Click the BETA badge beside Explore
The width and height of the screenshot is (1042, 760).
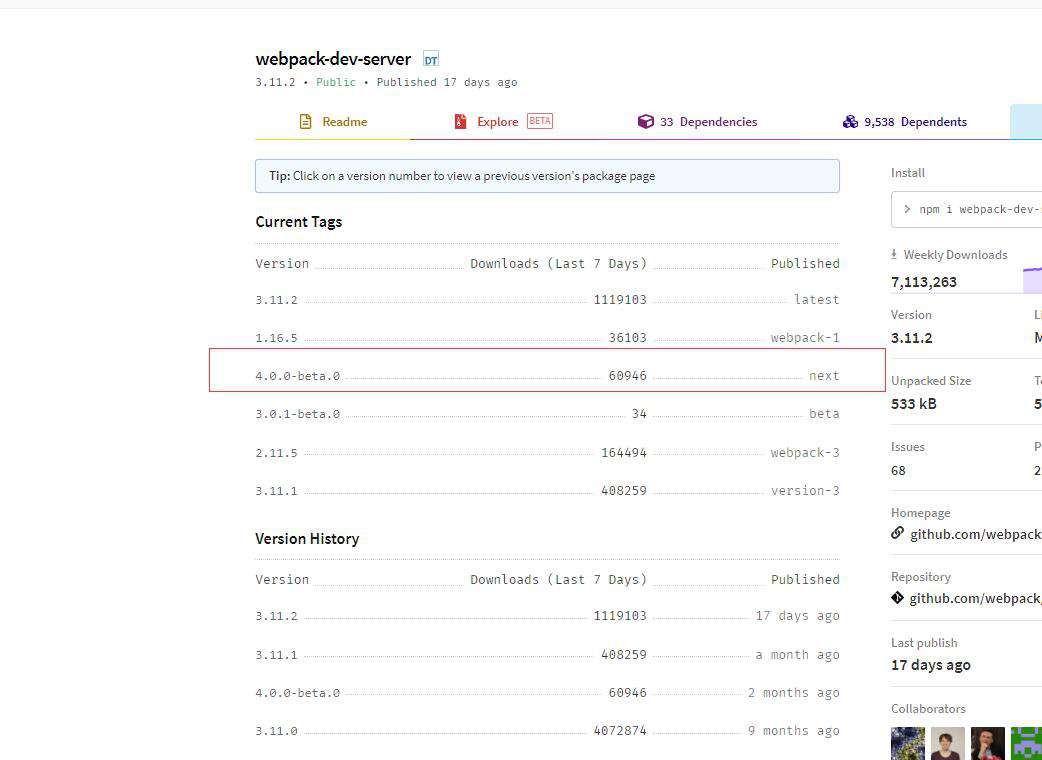[x=540, y=121]
